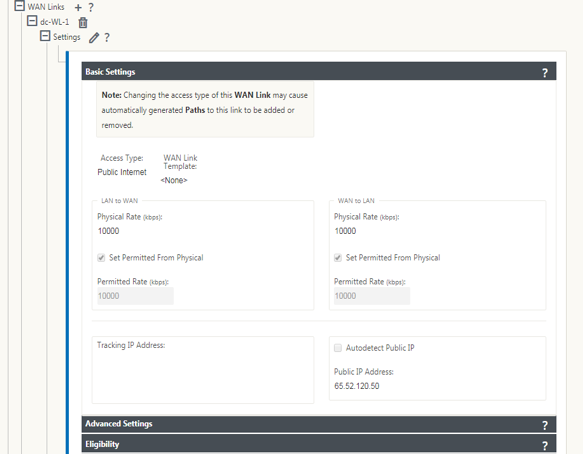This screenshot has height=454, width=583.
Task: Click WAN to LAN Permitted Rate field
Action: [372, 296]
